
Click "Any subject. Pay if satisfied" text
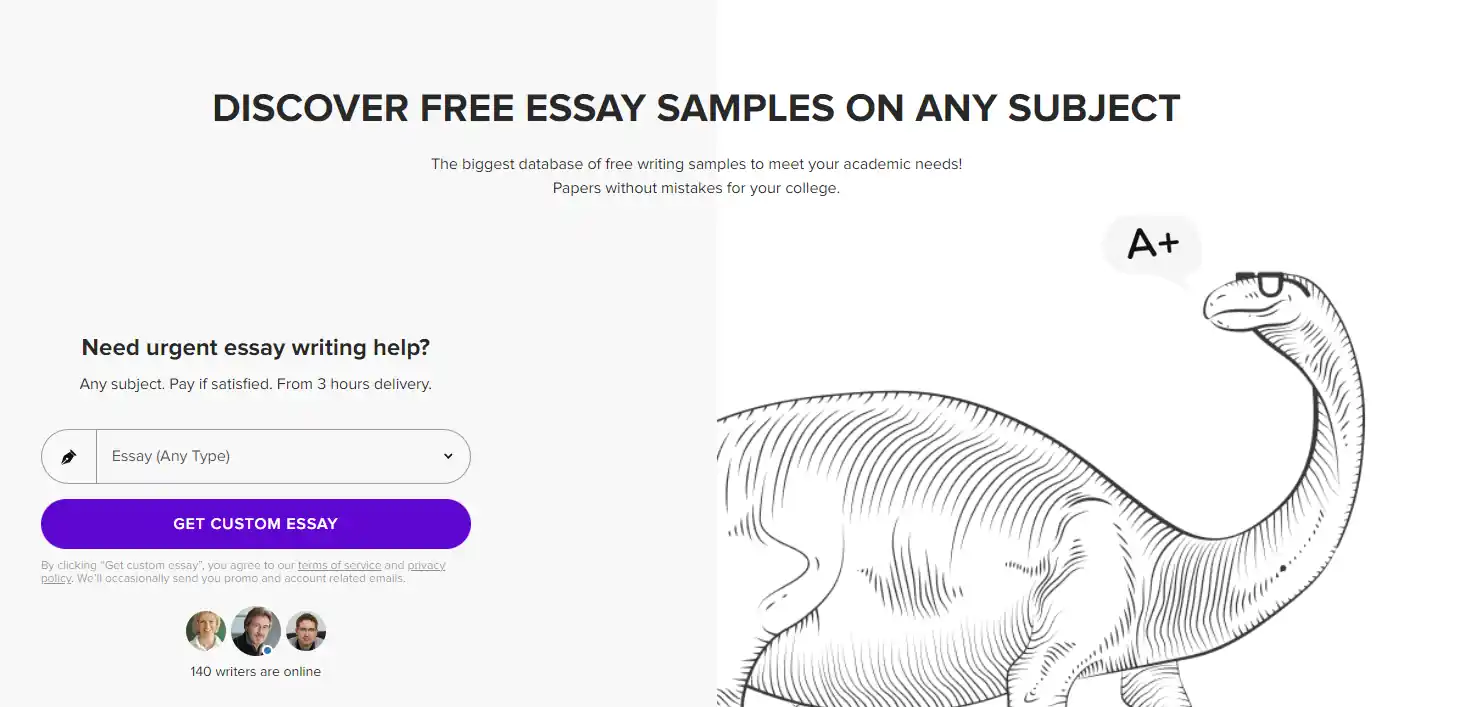coord(255,384)
